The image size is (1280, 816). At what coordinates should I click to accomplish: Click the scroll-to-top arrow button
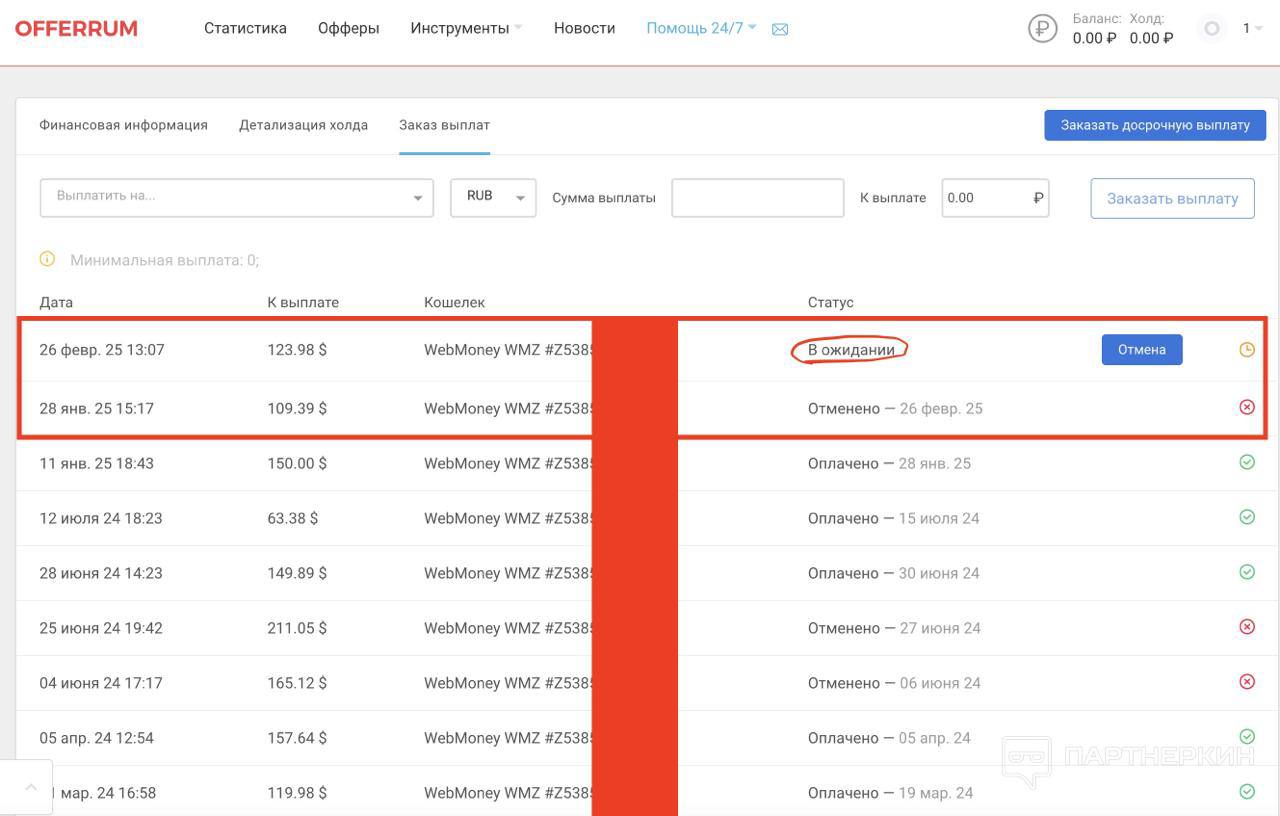click(x=30, y=788)
